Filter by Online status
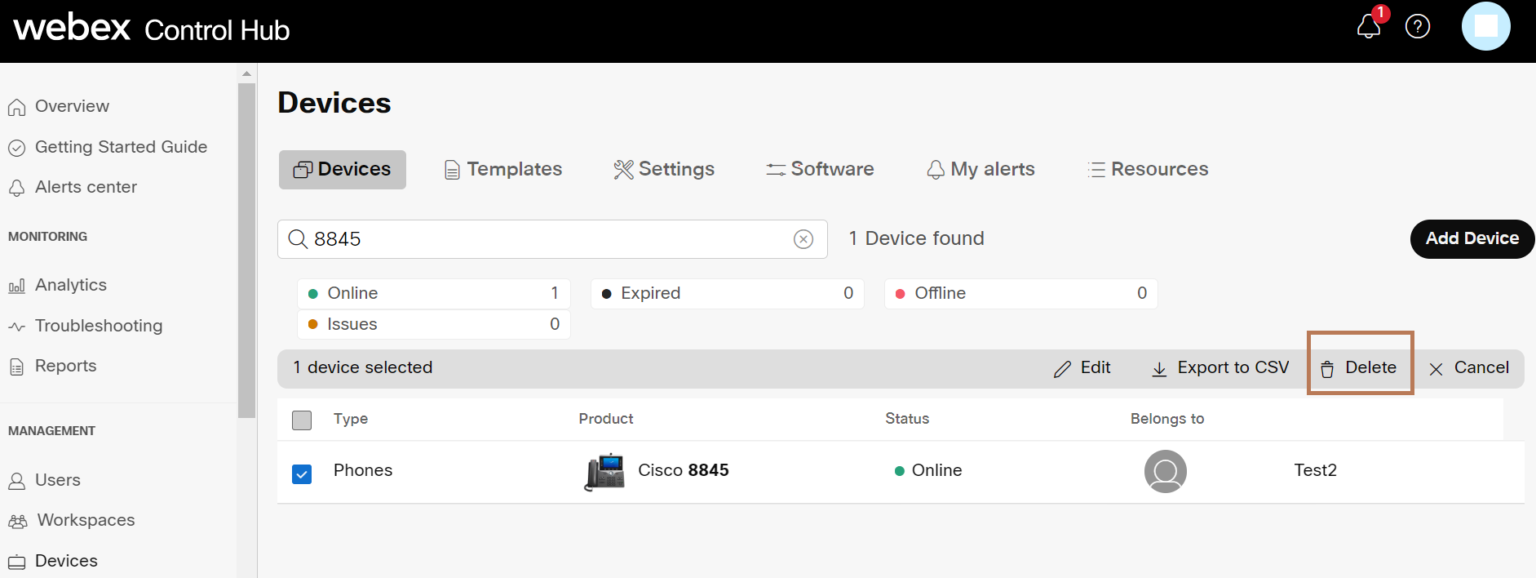The image size is (1536, 578). coord(434,293)
